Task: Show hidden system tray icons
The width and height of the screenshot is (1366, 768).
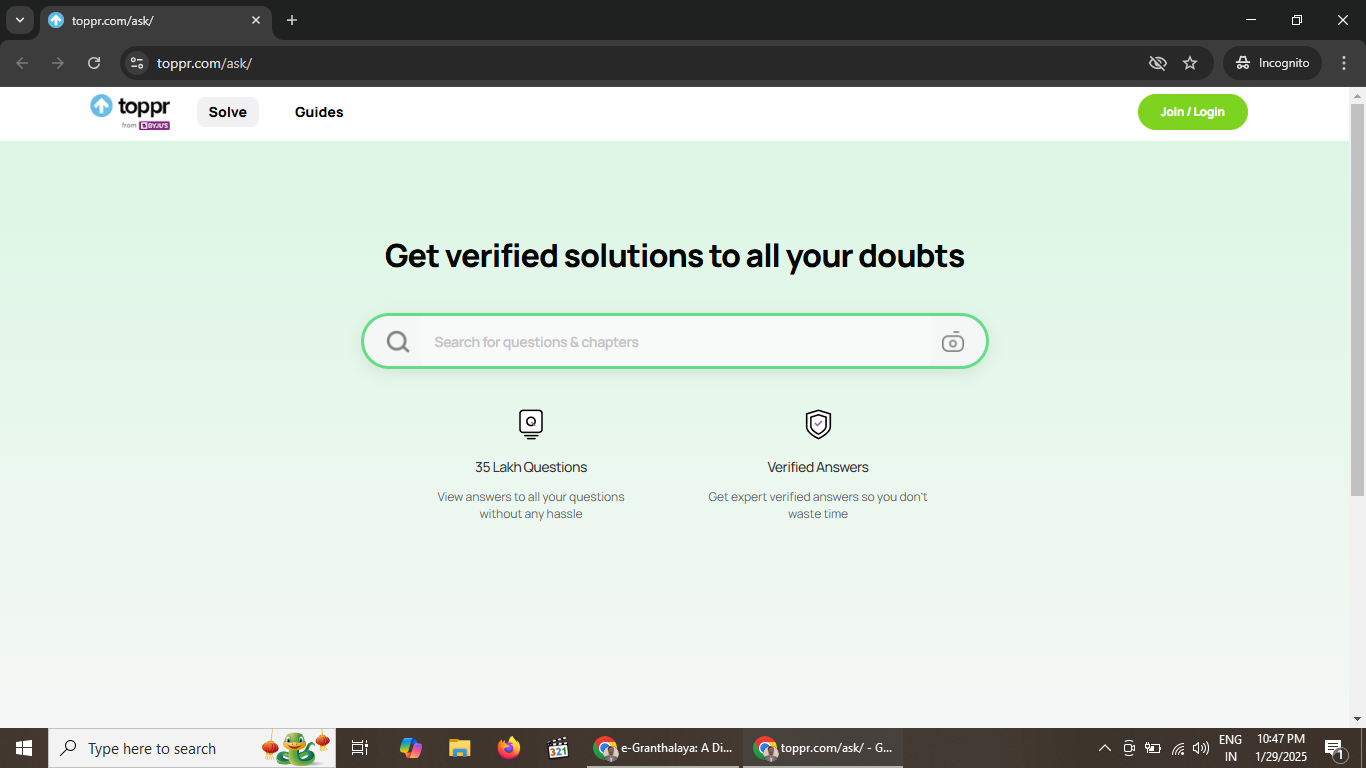Action: (1105, 748)
